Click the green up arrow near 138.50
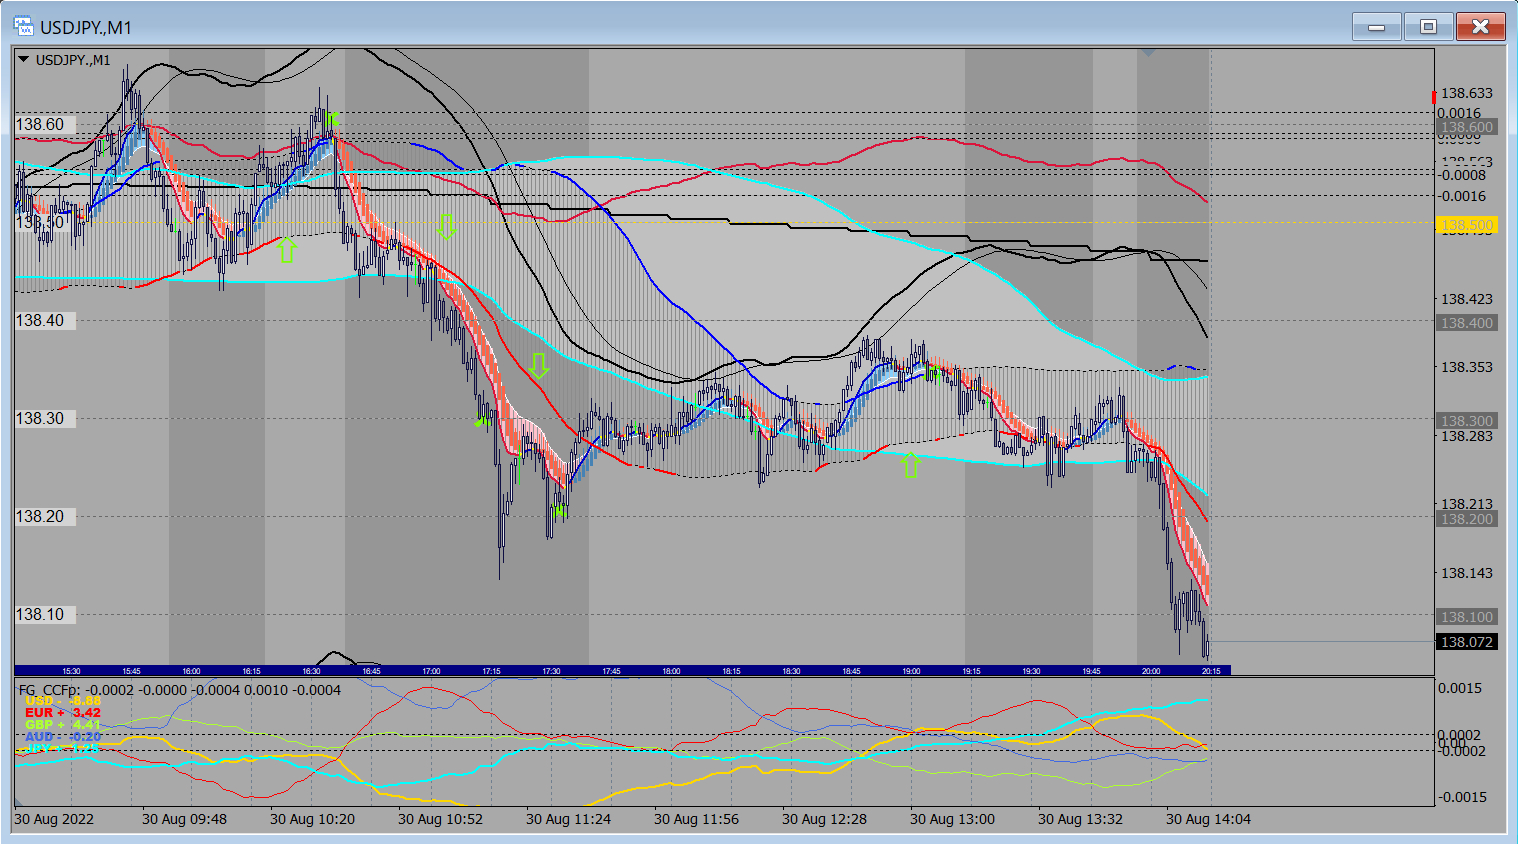Screen dimensions: 1518x844 click(287, 249)
